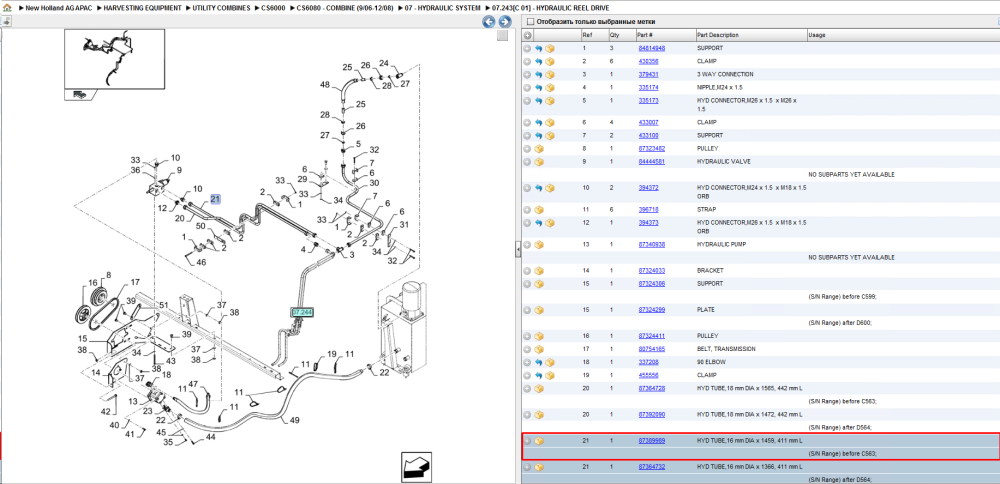Open HARVESTING EQUIPMENT breadcrumb
Screen dimensions: 1000x484
[142, 8]
